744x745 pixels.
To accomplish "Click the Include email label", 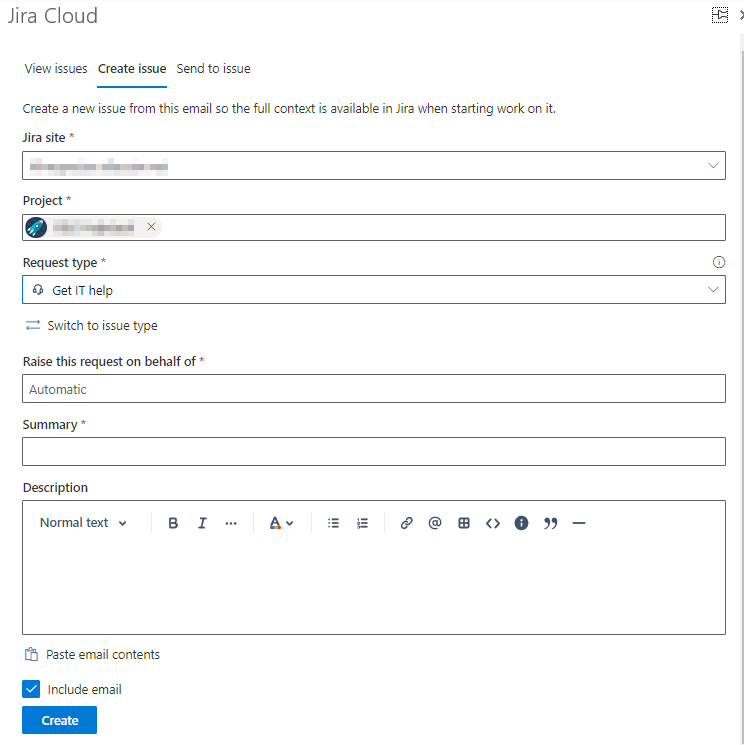I will tap(85, 689).
